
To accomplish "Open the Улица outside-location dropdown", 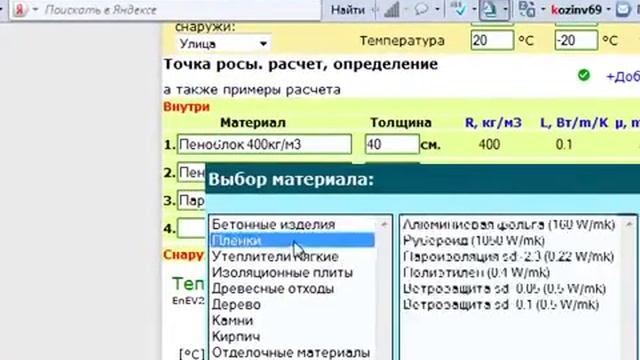I will click(224, 44).
